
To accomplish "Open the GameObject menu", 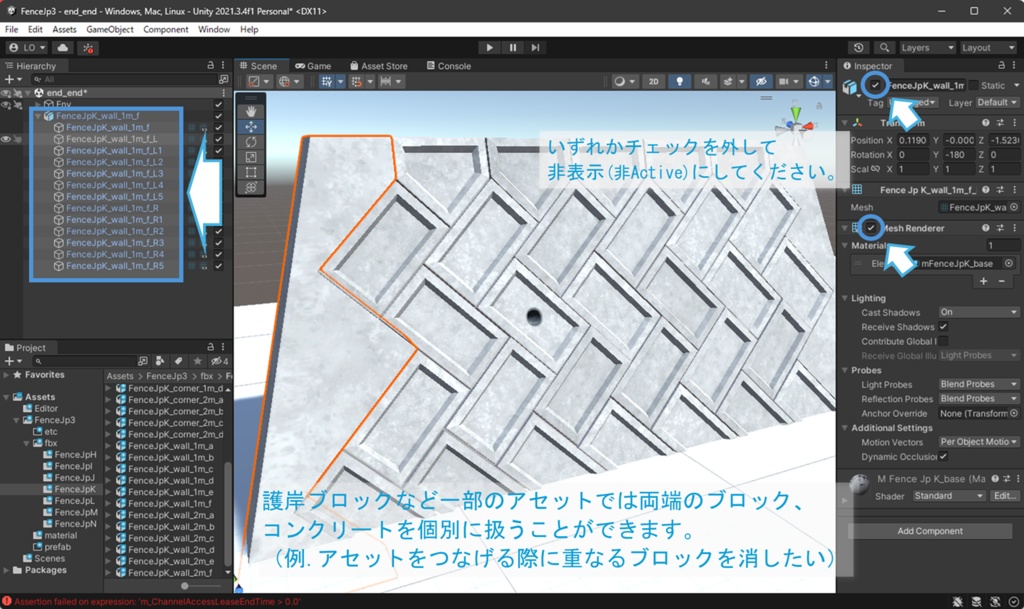I will [110, 29].
